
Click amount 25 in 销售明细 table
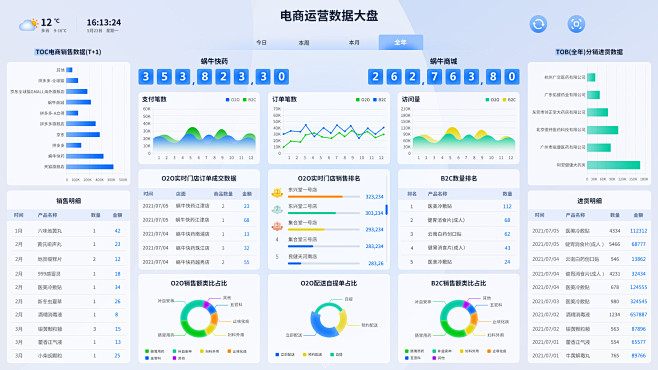coord(117,355)
